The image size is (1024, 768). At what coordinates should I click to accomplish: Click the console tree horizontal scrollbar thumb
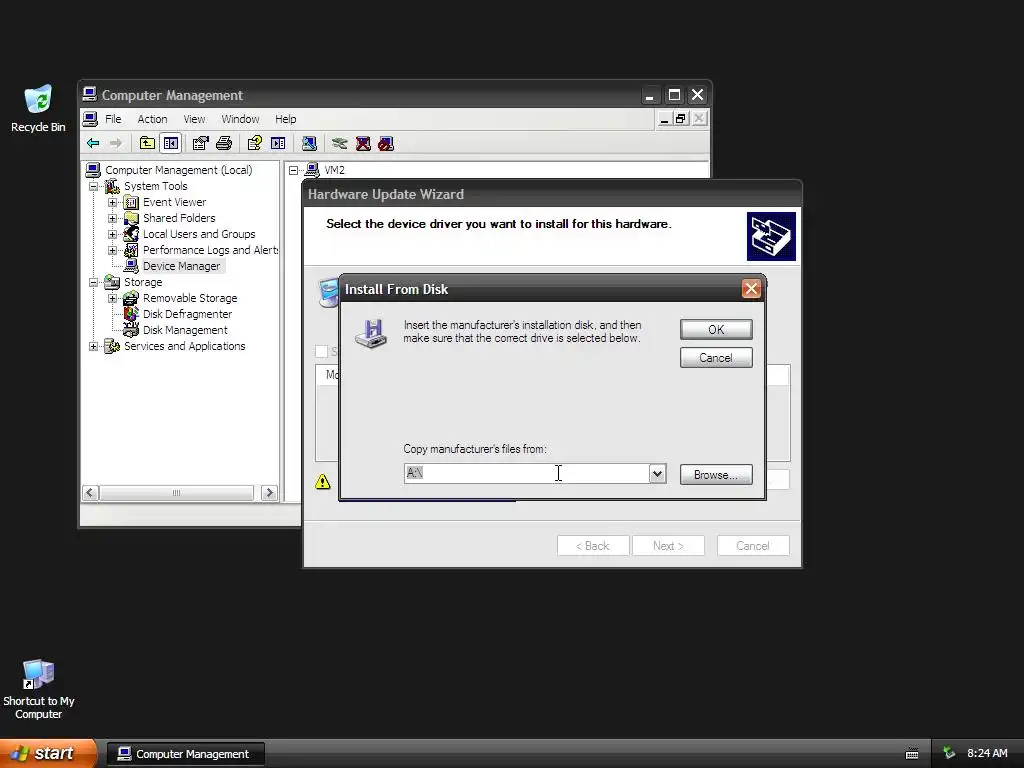coord(176,493)
